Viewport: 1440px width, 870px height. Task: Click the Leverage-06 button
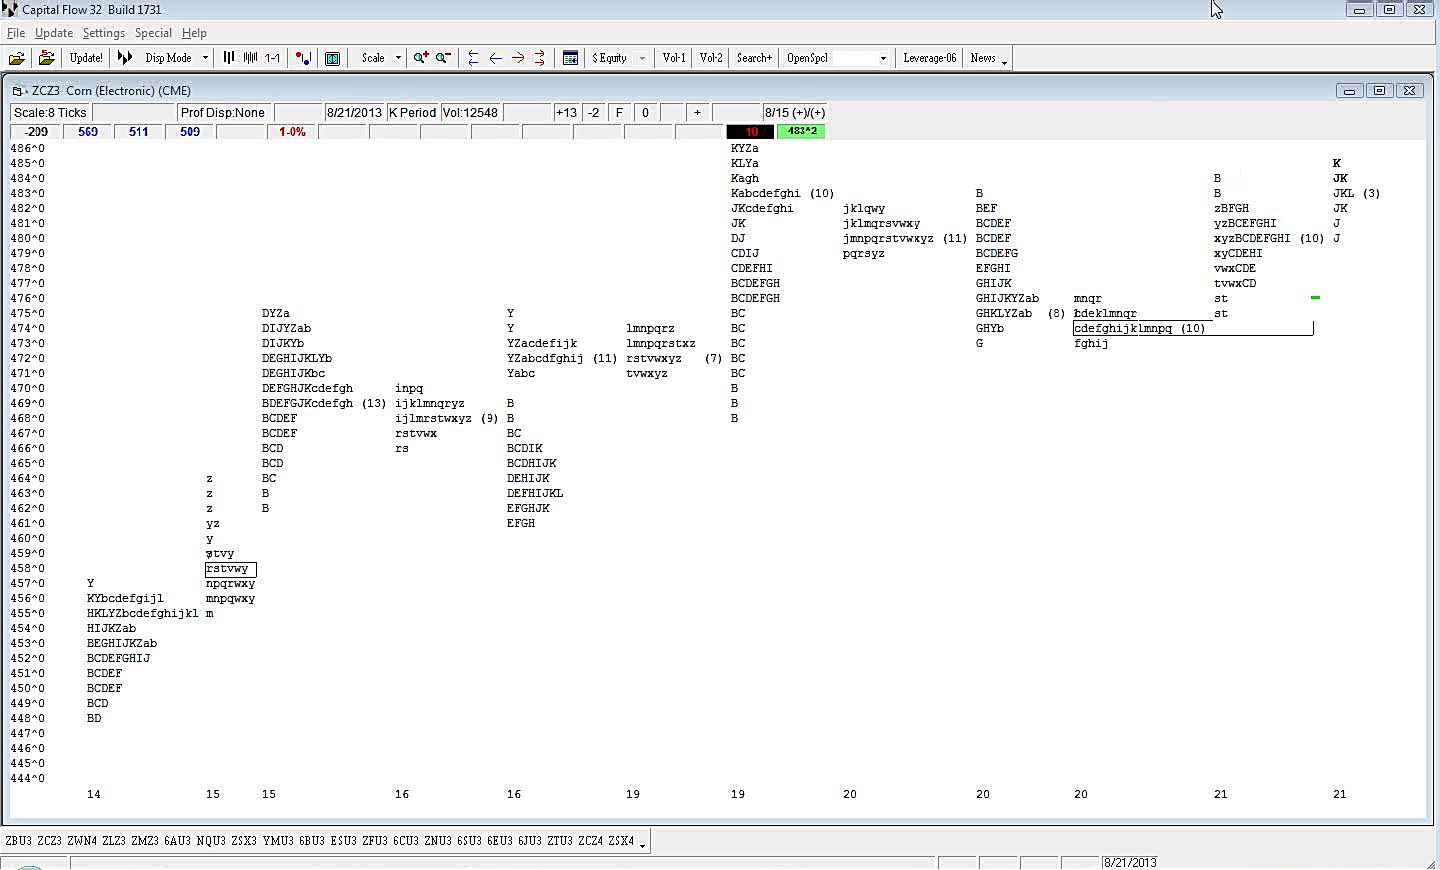click(929, 58)
